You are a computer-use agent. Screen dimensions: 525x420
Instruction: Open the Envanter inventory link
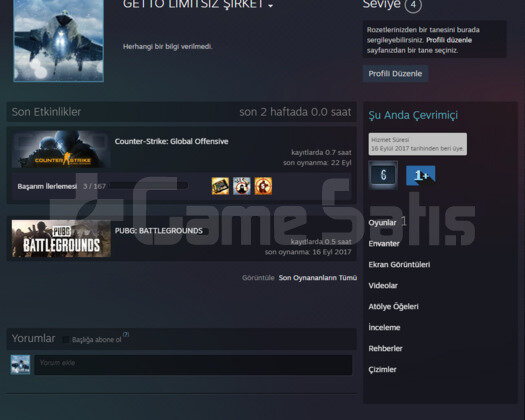tap(384, 243)
